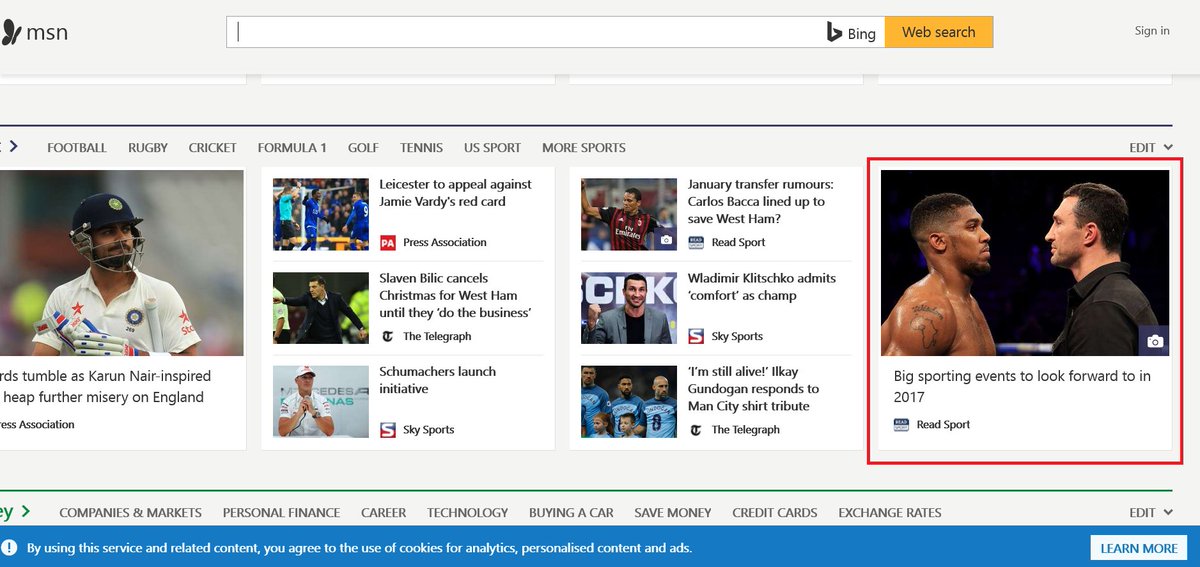Image resolution: width=1200 pixels, height=567 pixels.
Task: Click the cricketer batsman photo
Action: pyautogui.click(x=121, y=262)
